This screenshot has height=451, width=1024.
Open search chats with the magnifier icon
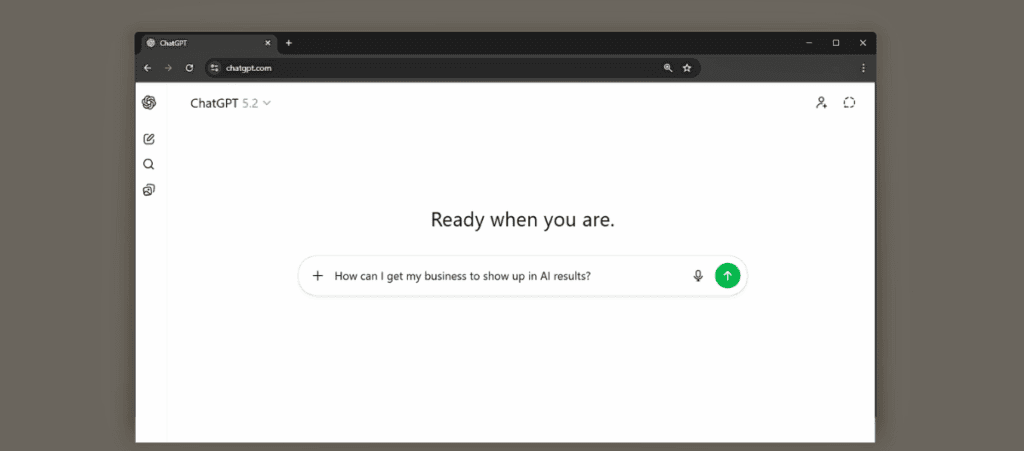[x=149, y=164]
